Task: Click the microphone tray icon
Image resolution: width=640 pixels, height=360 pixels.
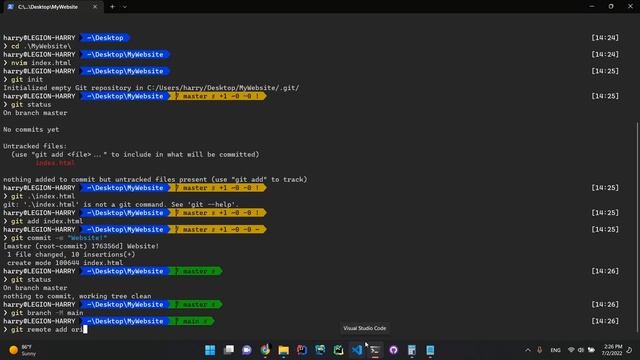Action: [540, 350]
